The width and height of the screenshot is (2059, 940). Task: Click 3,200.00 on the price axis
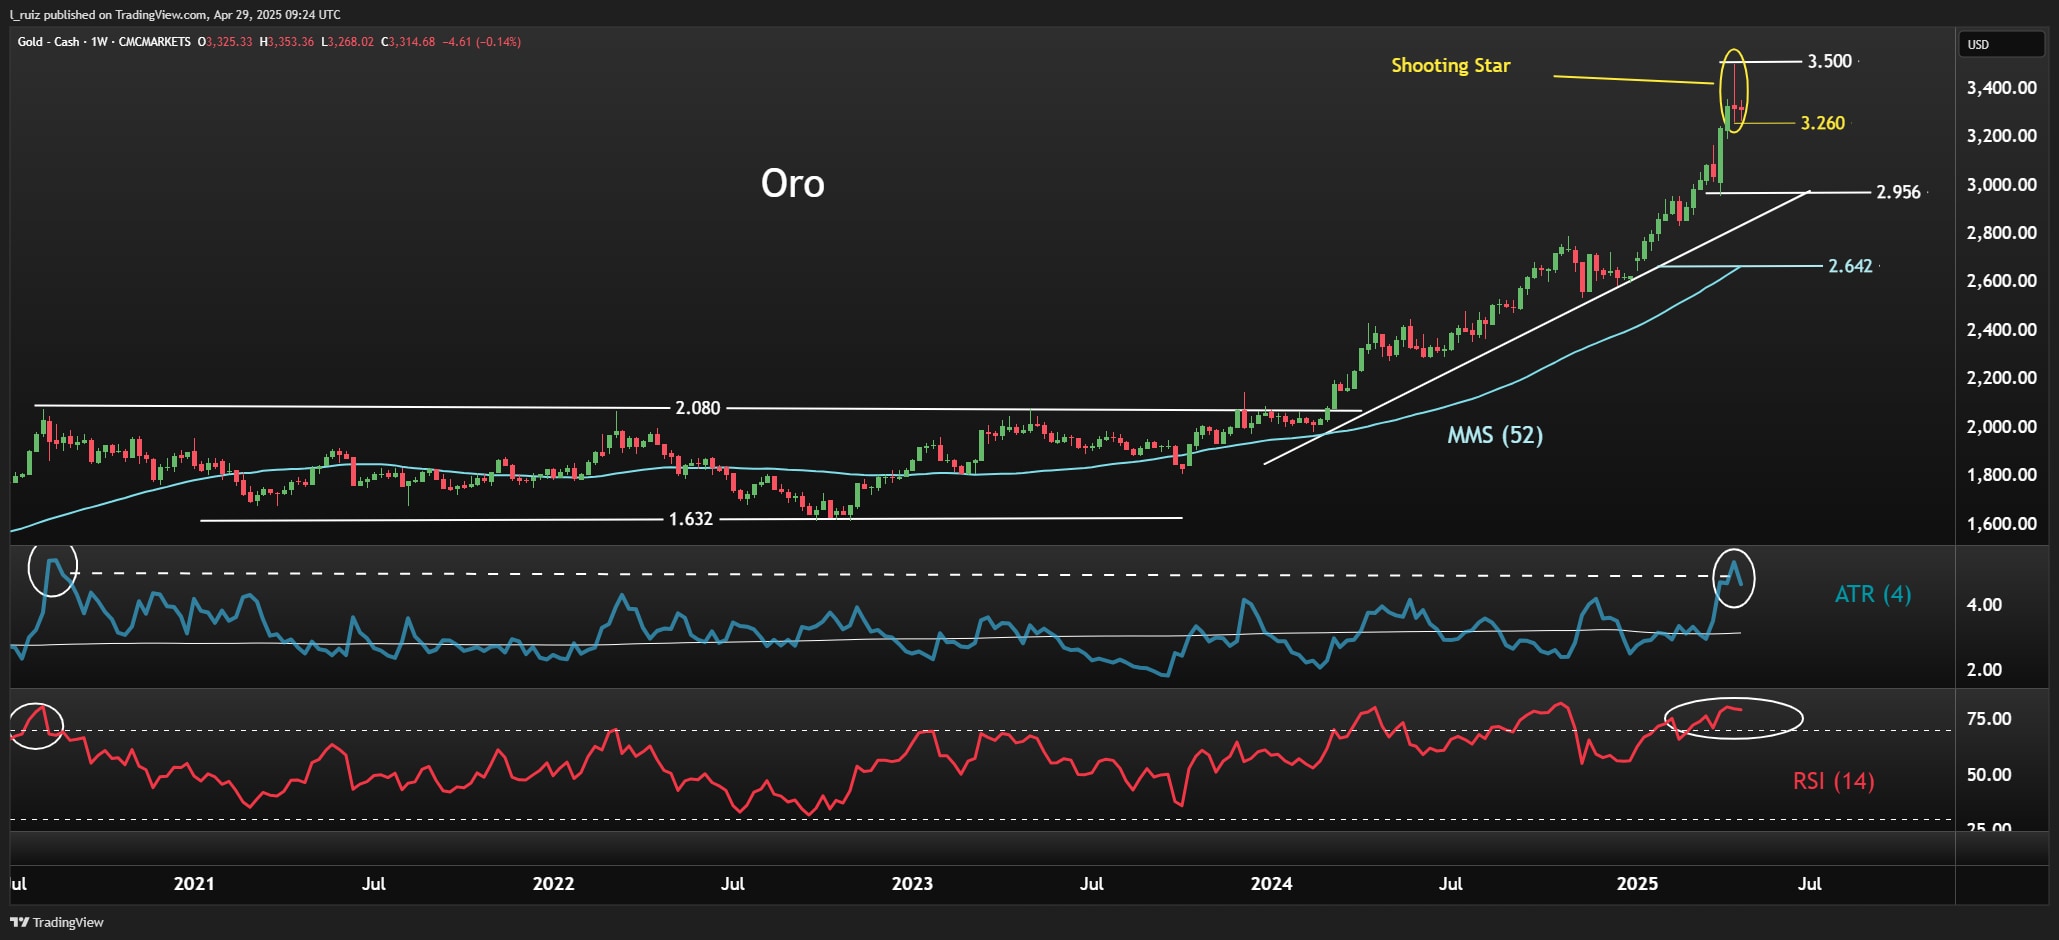[2001, 136]
